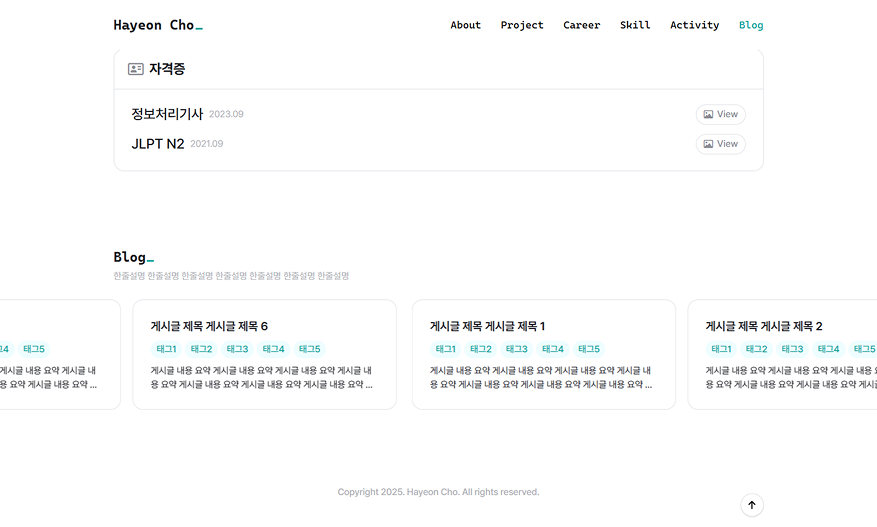Go to Project in the top navigation
Screen dimensions: 877x527
pyautogui.click(x=522, y=25)
